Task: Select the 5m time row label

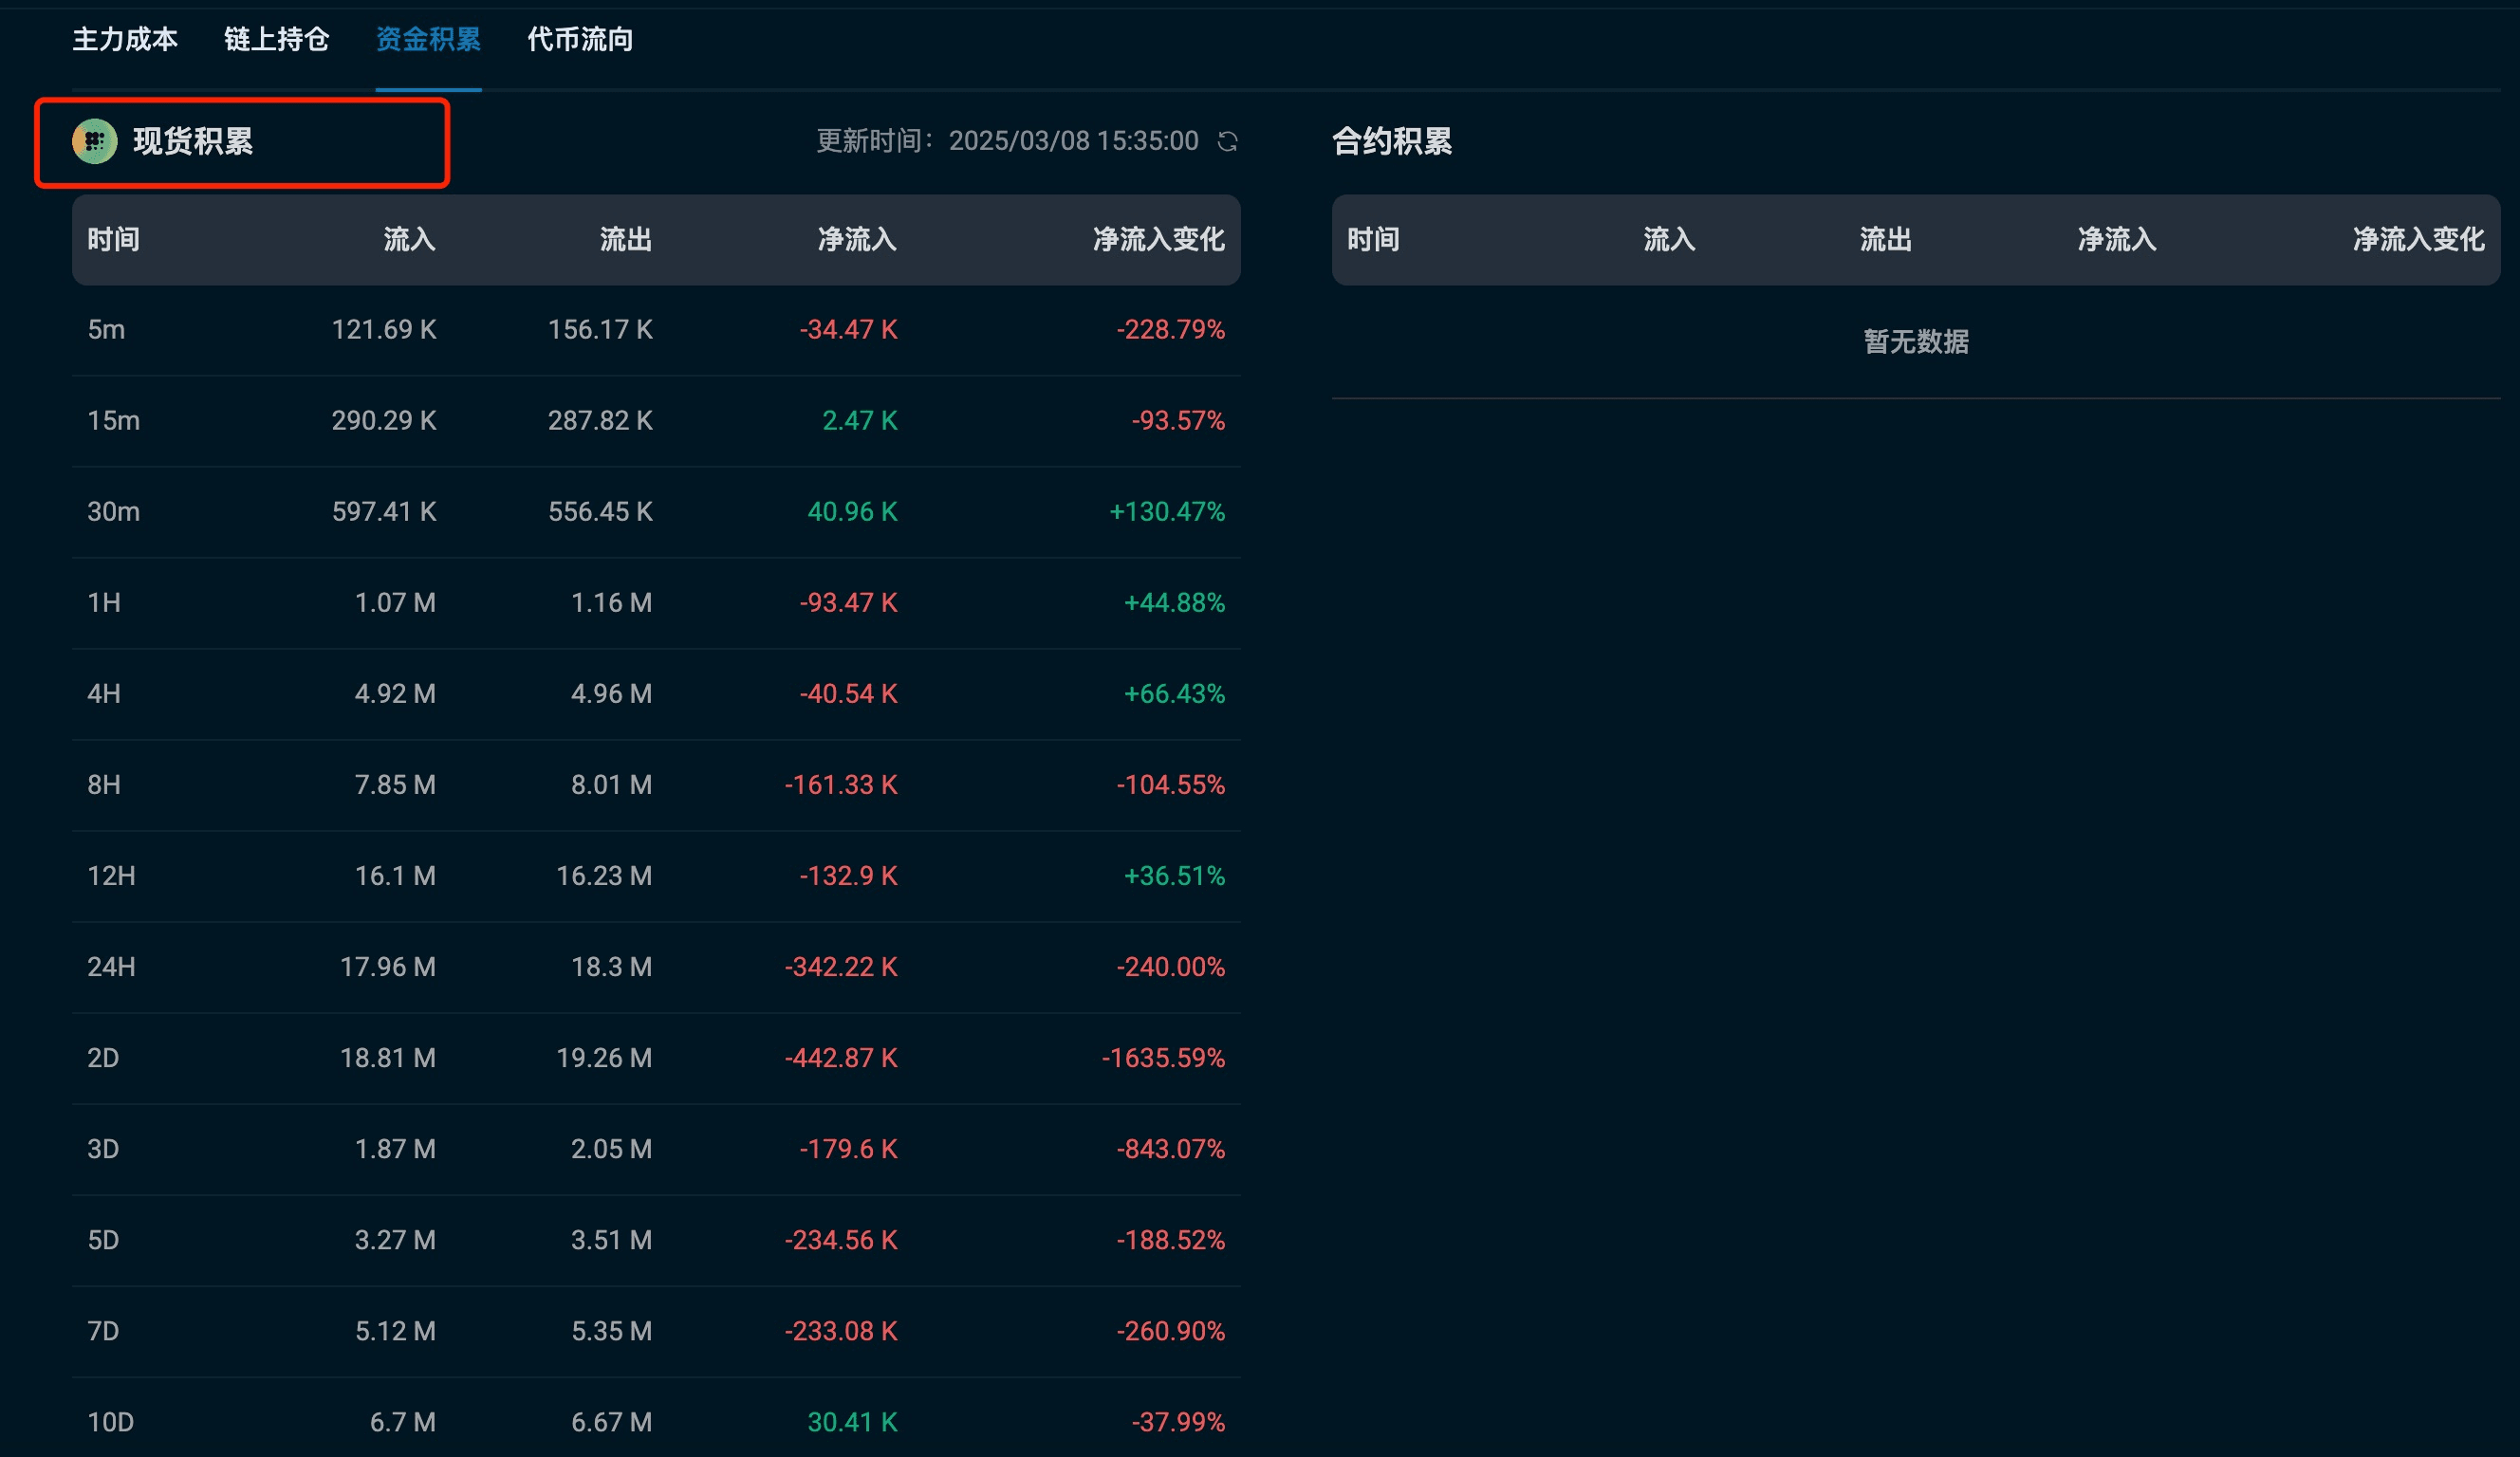Action: 106,330
